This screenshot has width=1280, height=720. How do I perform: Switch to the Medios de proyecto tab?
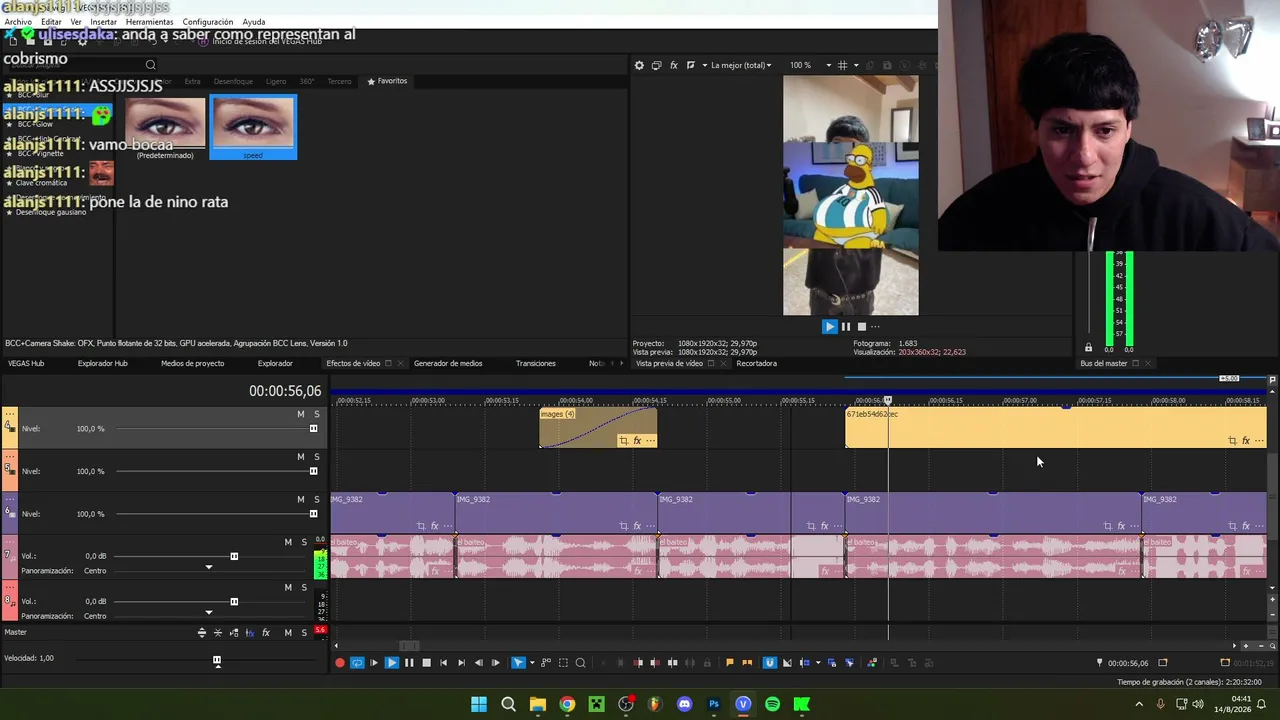[x=192, y=363]
